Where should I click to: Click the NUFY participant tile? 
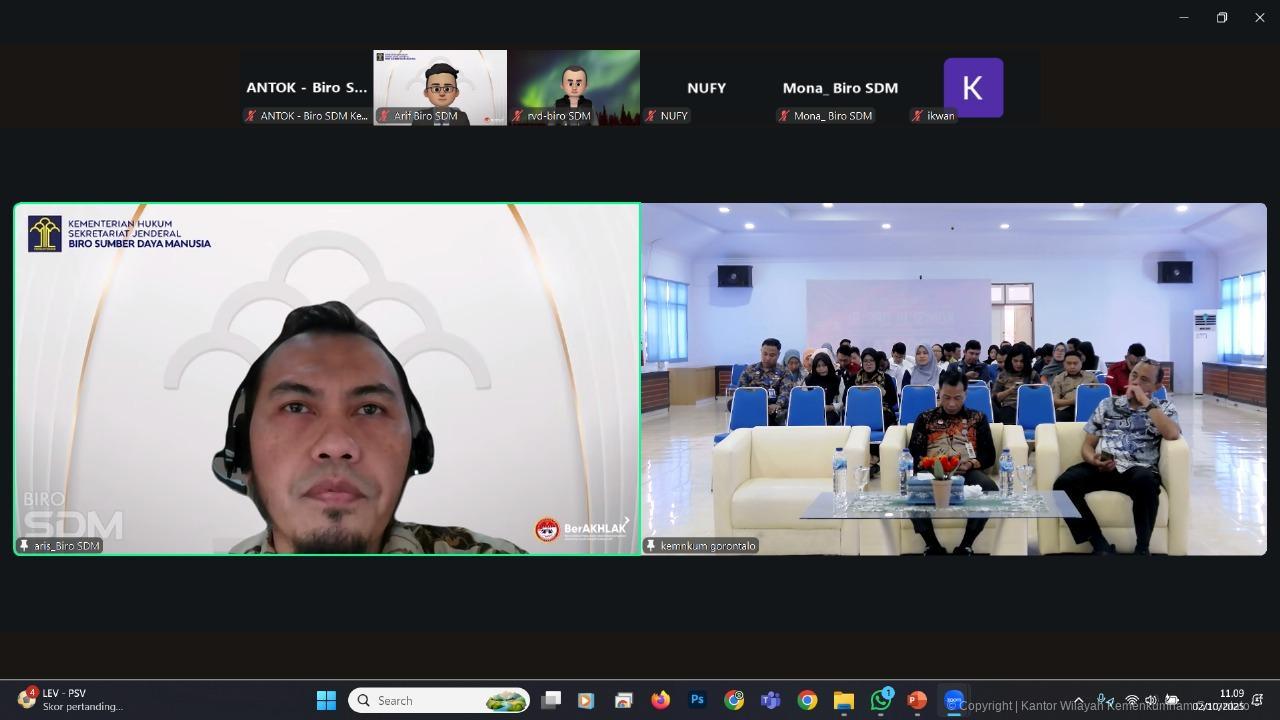[x=706, y=88]
